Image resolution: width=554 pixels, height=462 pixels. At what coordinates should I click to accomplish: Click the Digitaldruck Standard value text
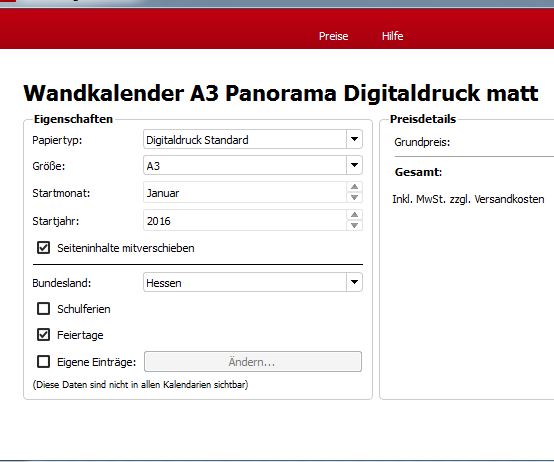[197, 140]
